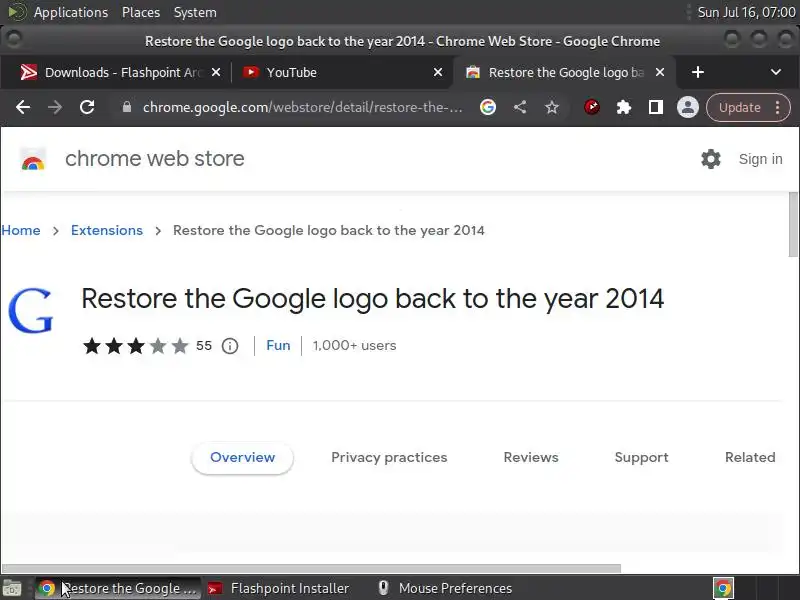Share this page via share icon

520,107
